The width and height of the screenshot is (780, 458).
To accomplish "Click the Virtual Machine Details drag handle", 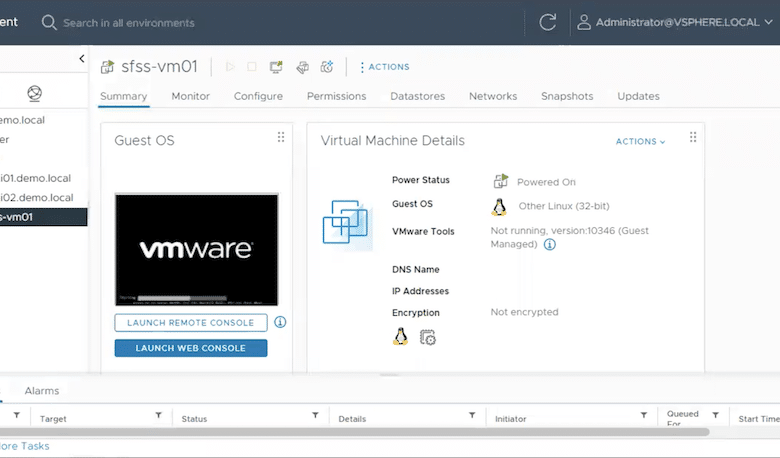I will [693, 137].
